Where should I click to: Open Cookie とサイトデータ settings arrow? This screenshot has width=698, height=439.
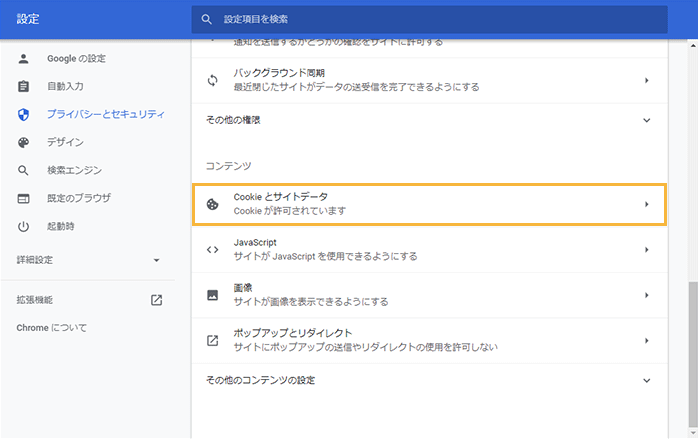[x=646, y=204]
